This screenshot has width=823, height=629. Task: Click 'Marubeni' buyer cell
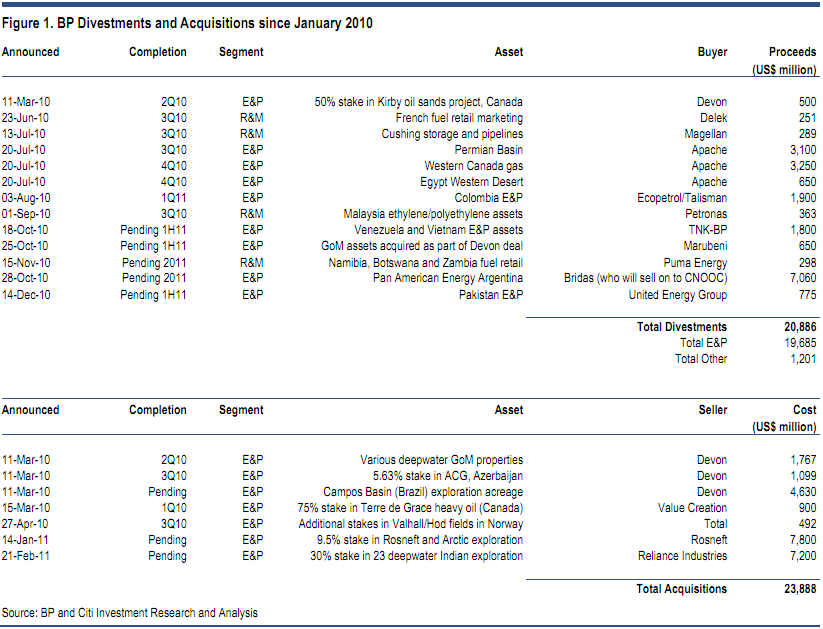coord(705,246)
